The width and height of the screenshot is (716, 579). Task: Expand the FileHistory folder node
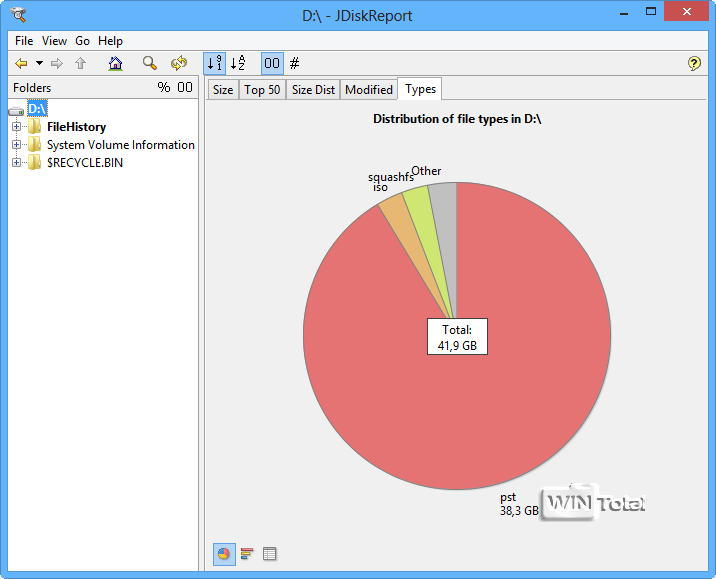coord(16,126)
